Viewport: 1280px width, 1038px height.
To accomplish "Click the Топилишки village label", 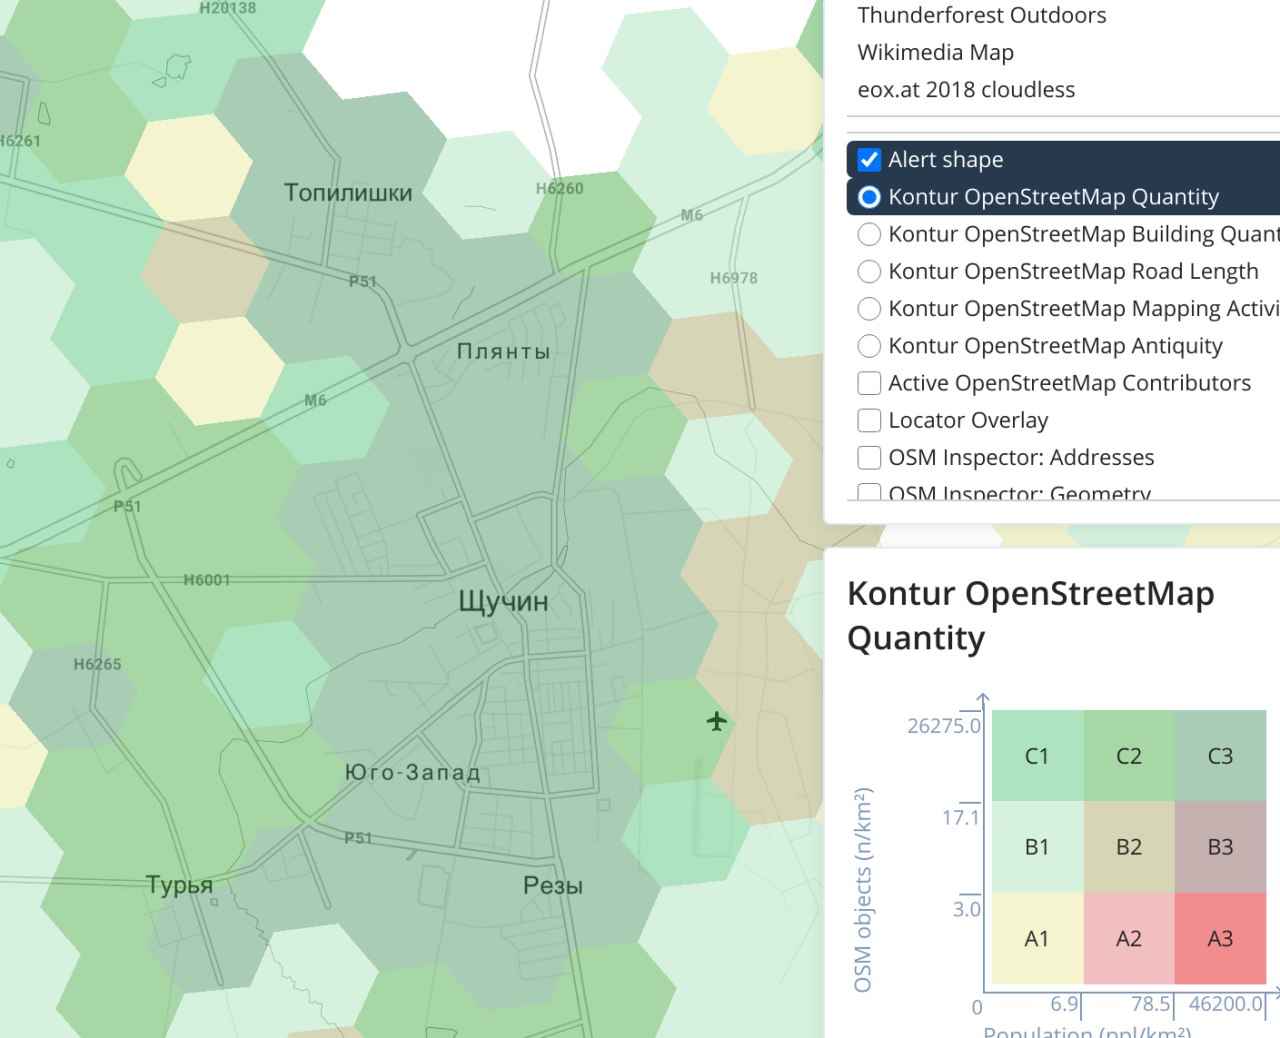I will (x=348, y=193).
